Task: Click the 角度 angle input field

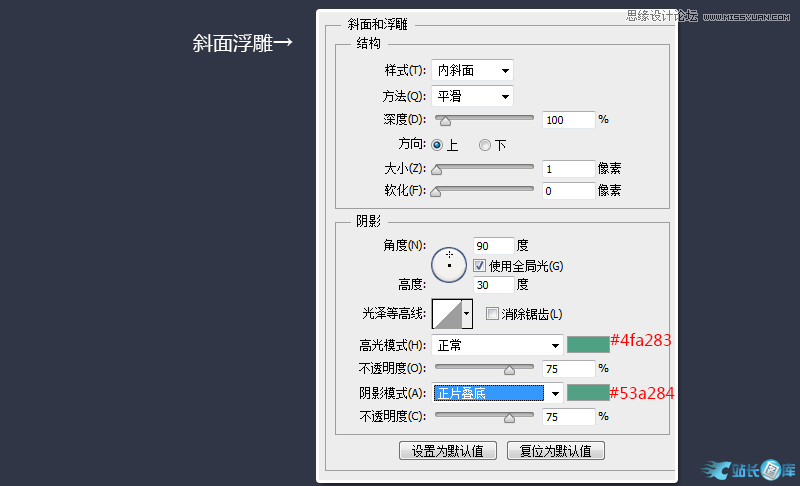Action: click(x=494, y=245)
